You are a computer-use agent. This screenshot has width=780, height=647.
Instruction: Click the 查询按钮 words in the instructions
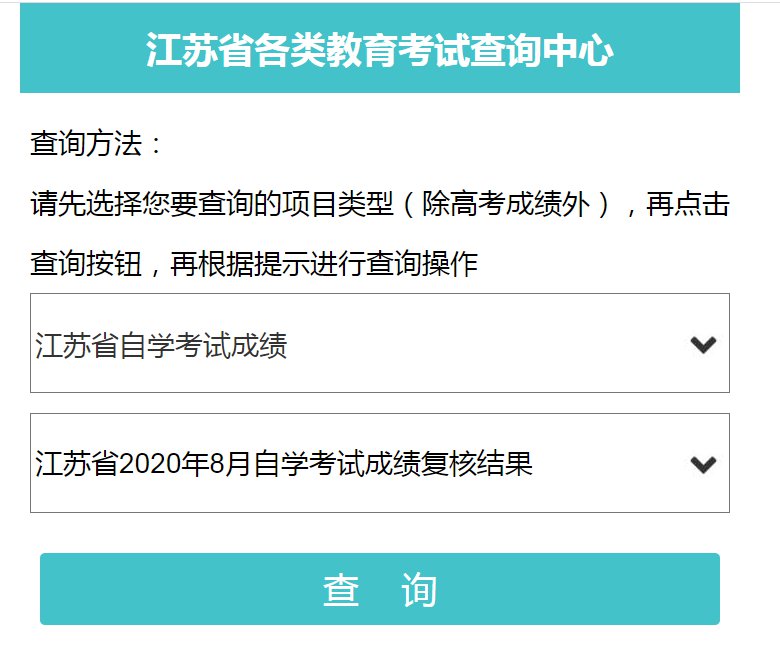coord(86,265)
